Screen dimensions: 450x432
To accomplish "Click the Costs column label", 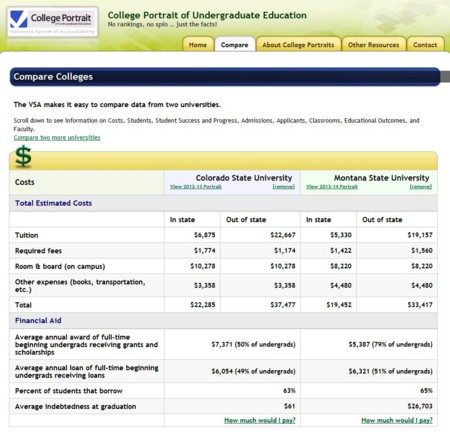I will (x=25, y=182).
